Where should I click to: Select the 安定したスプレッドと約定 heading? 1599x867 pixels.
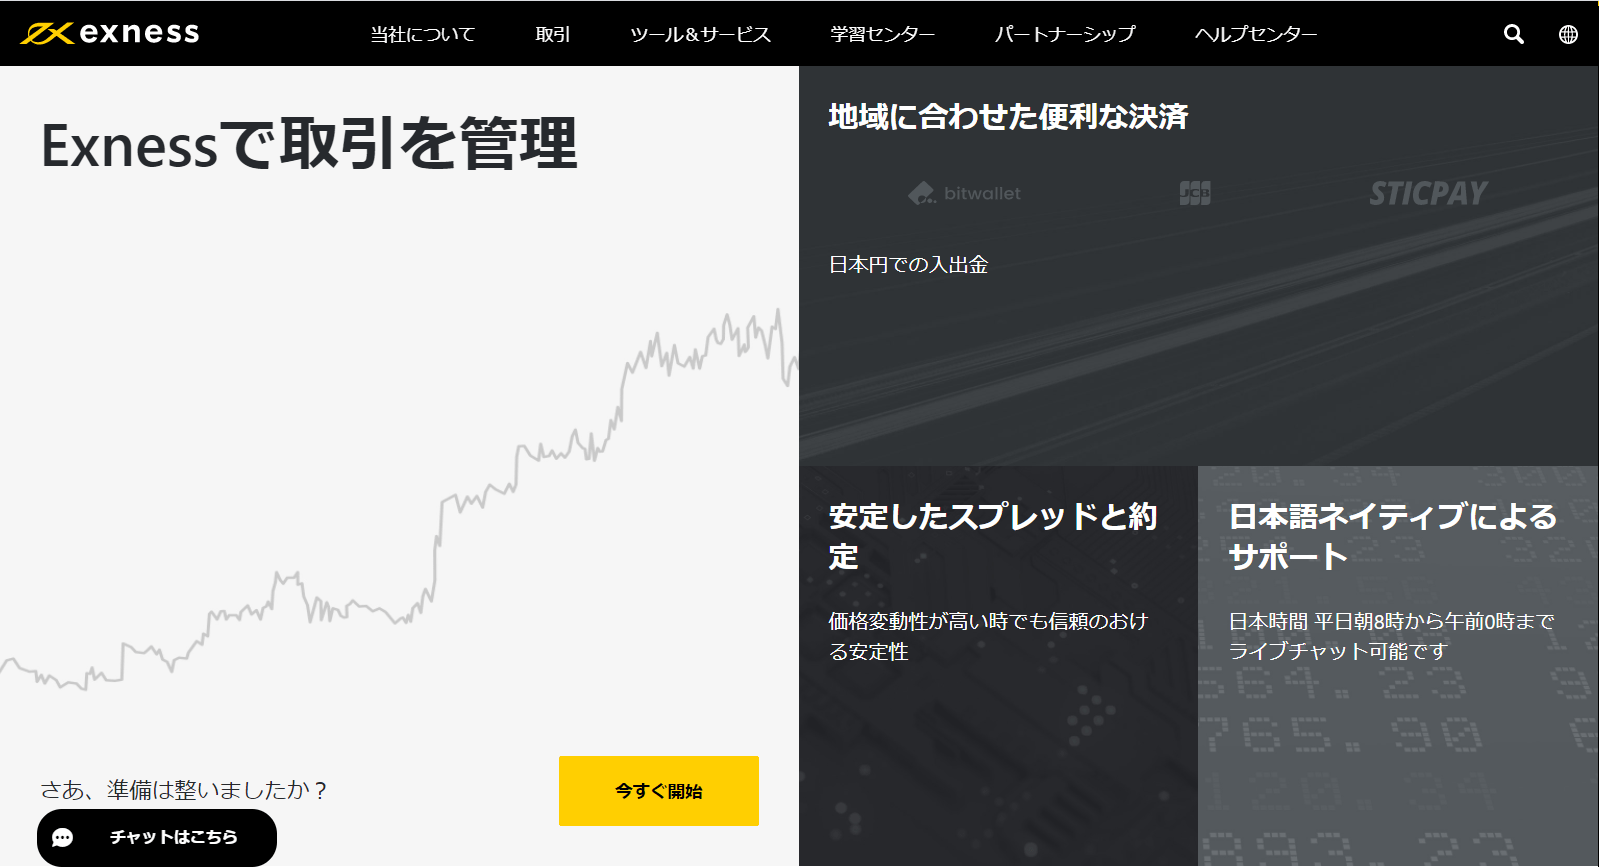click(x=993, y=537)
